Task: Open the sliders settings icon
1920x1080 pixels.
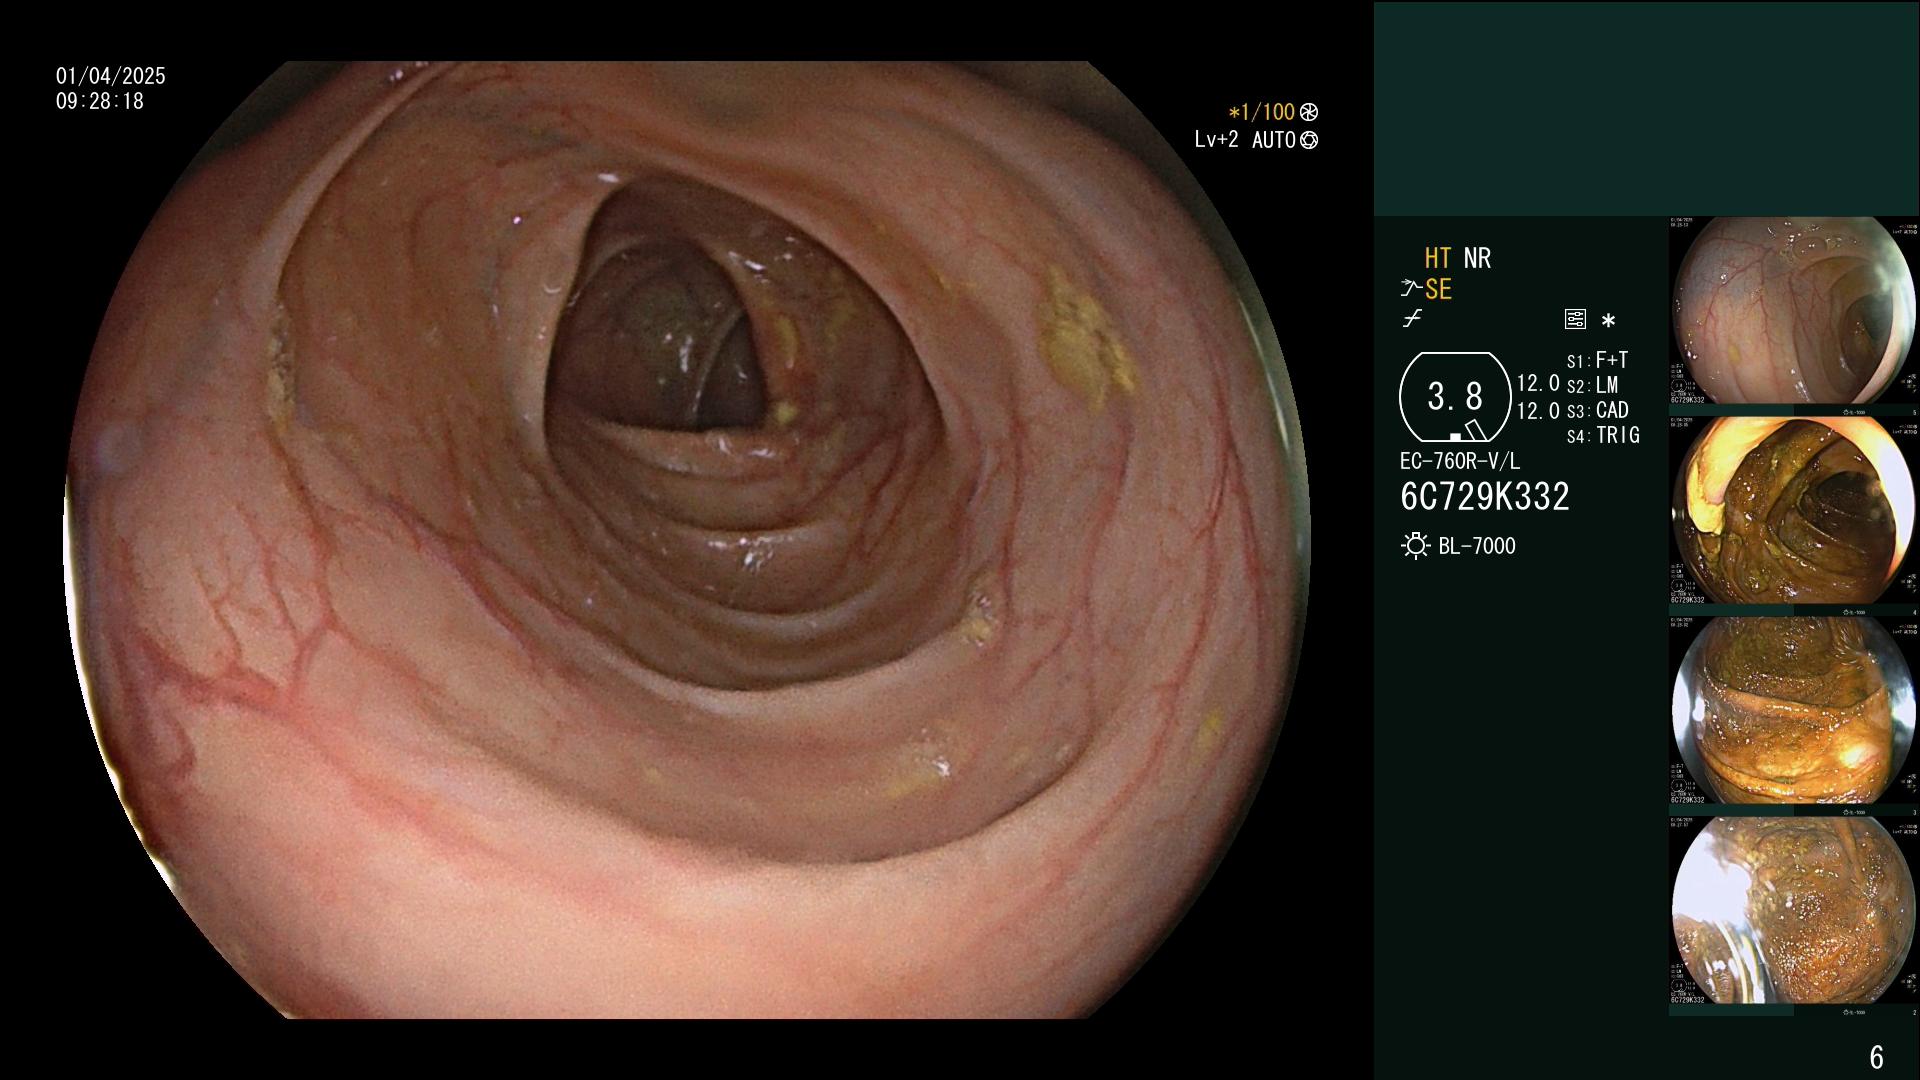Action: [1575, 319]
